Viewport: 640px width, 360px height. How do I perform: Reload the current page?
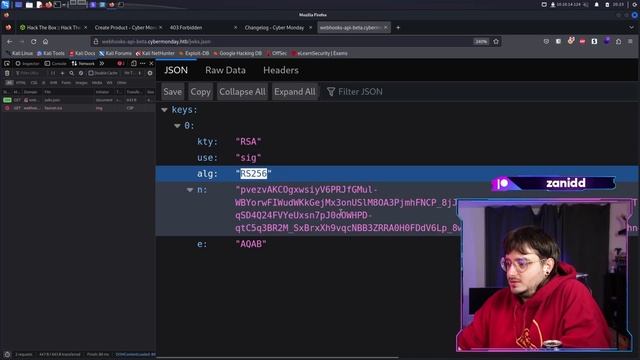(33, 42)
